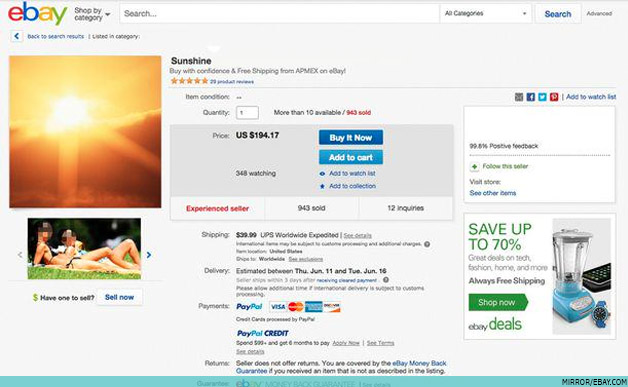Screen dimensions: 628x387
Task: Click the quantity input field
Action: (247, 113)
